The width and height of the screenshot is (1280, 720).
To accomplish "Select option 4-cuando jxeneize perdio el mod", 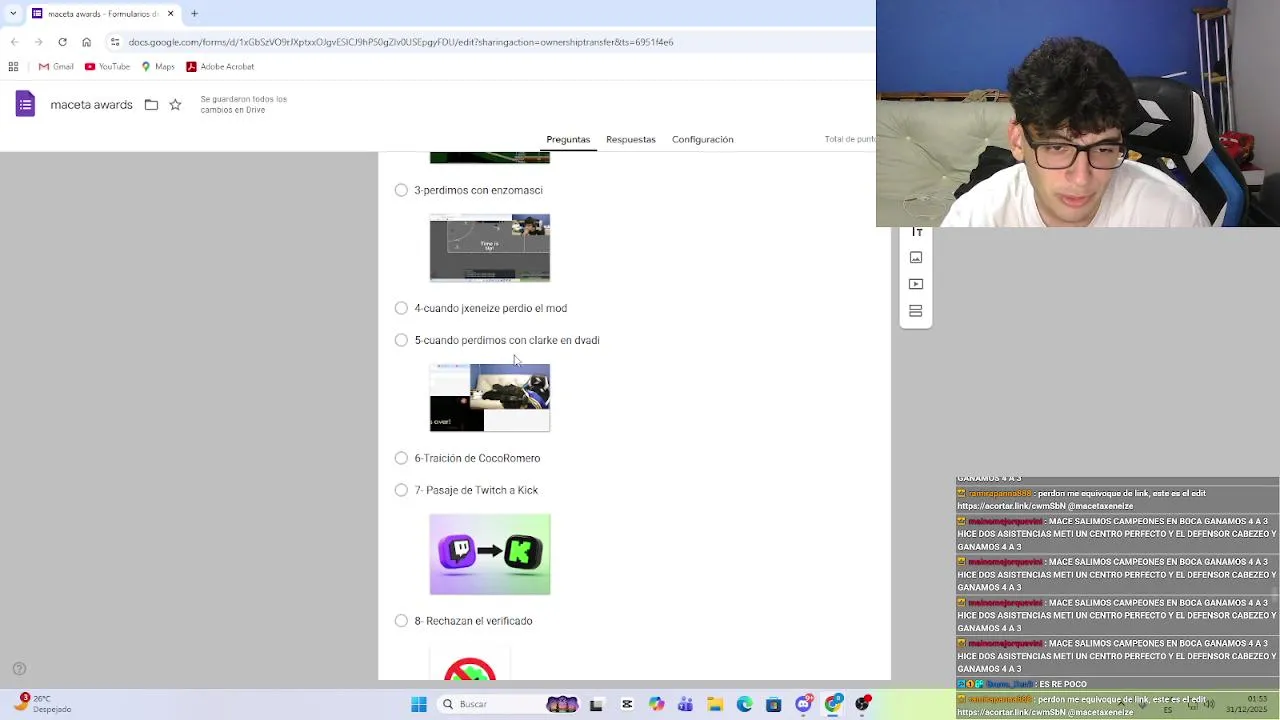I will [401, 308].
